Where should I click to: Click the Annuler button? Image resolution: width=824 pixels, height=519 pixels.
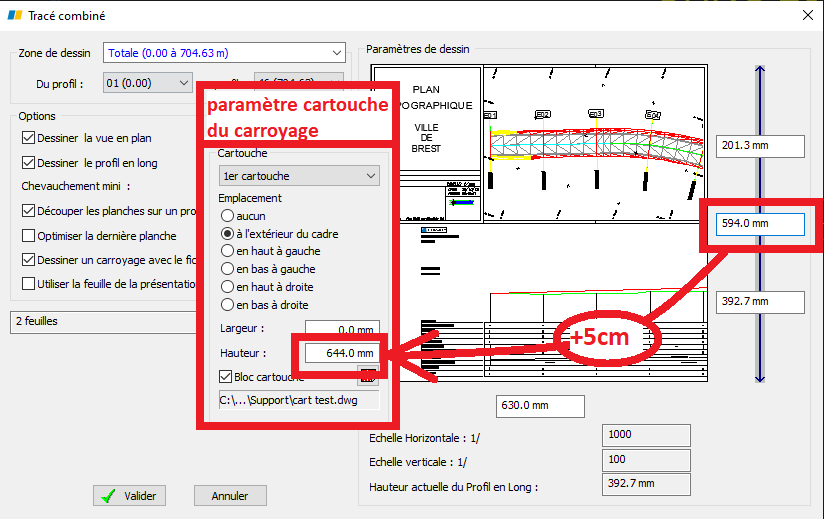click(230, 496)
